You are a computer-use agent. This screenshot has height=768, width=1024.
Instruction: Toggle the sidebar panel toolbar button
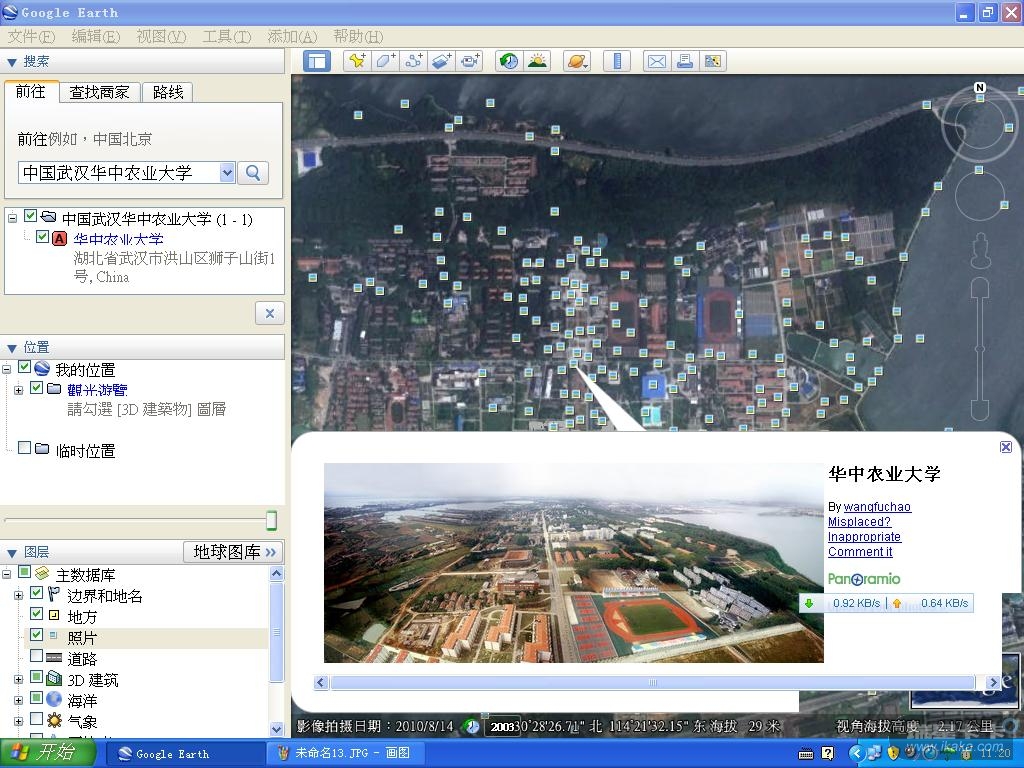click(317, 61)
